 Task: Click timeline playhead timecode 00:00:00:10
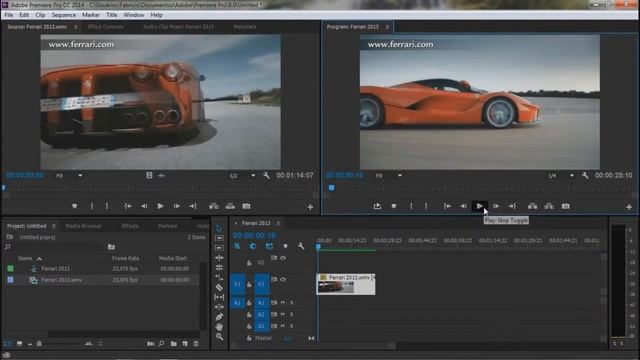(254, 236)
